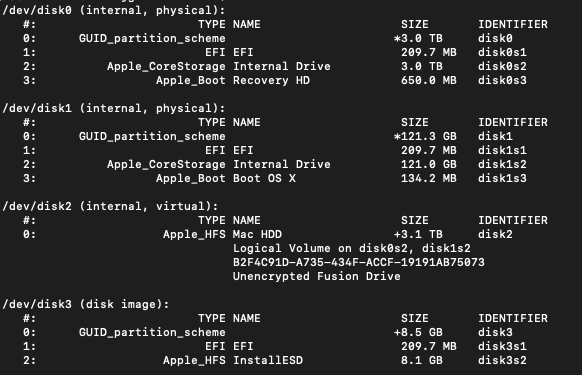This screenshot has width=582, height=375.
Task: Select the "+3.1 TB" size value
Action: [418, 234]
